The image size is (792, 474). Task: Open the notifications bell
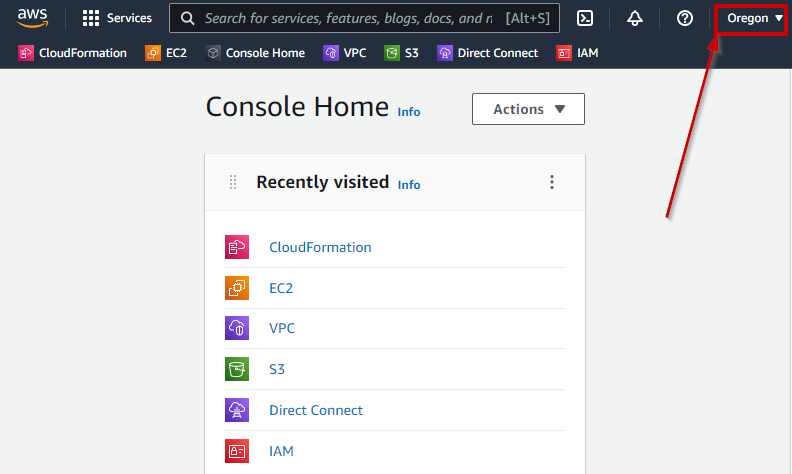coord(635,18)
